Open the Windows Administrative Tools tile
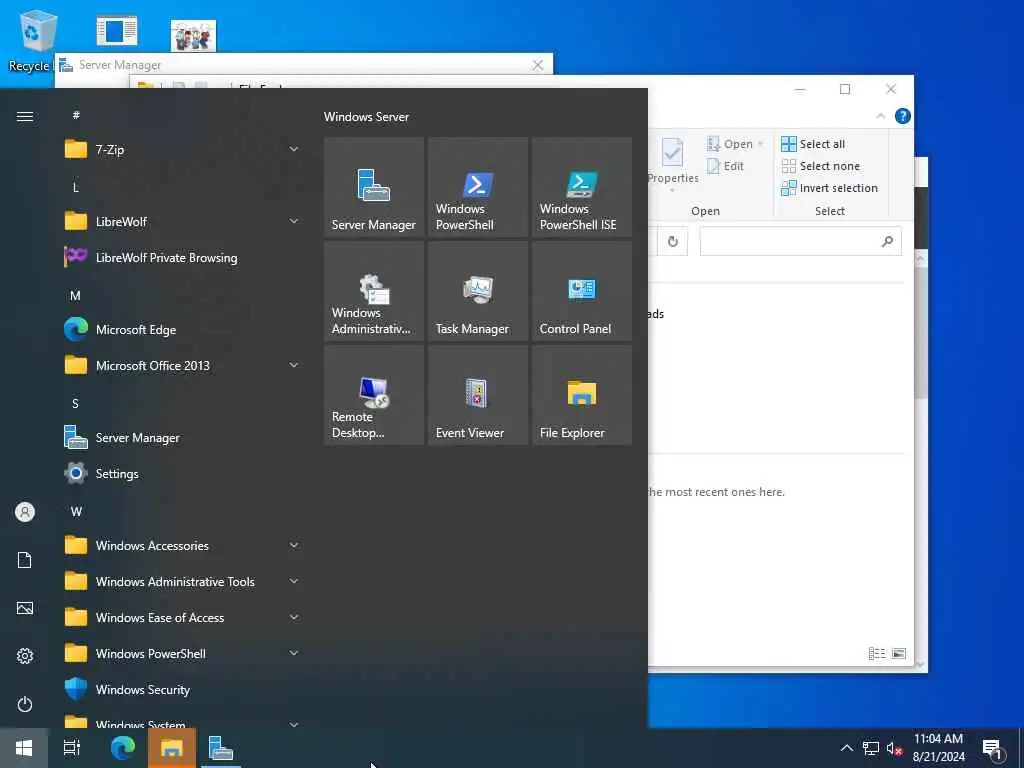This screenshot has width=1024, height=768. pos(374,291)
